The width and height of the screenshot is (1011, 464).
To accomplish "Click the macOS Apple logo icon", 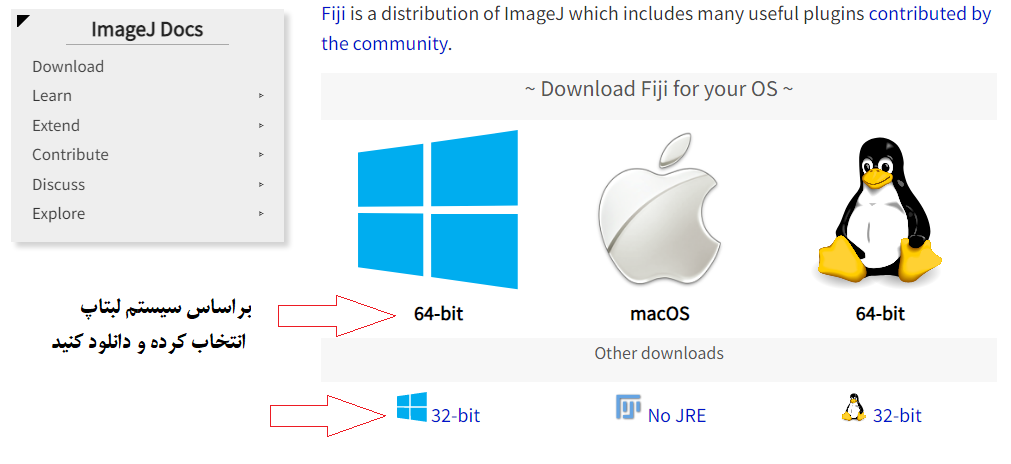I will click(659, 209).
